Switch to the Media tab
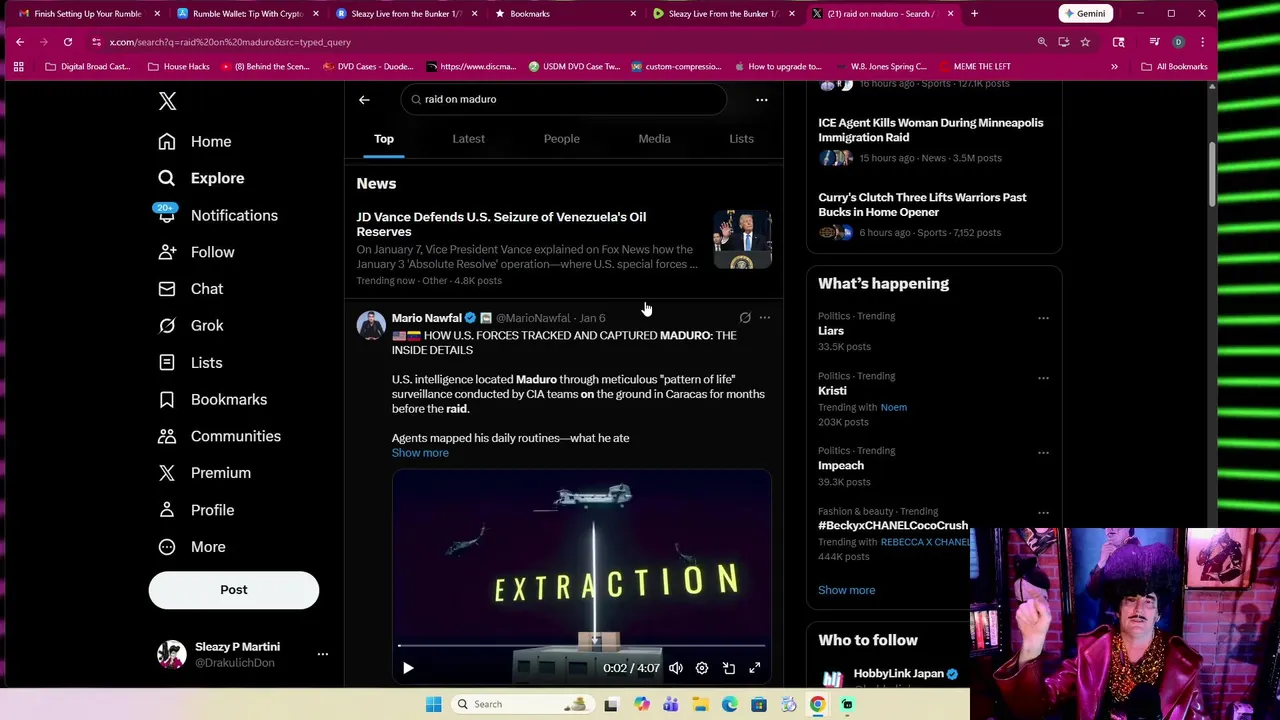This screenshot has width=1280, height=720. pos(654,139)
